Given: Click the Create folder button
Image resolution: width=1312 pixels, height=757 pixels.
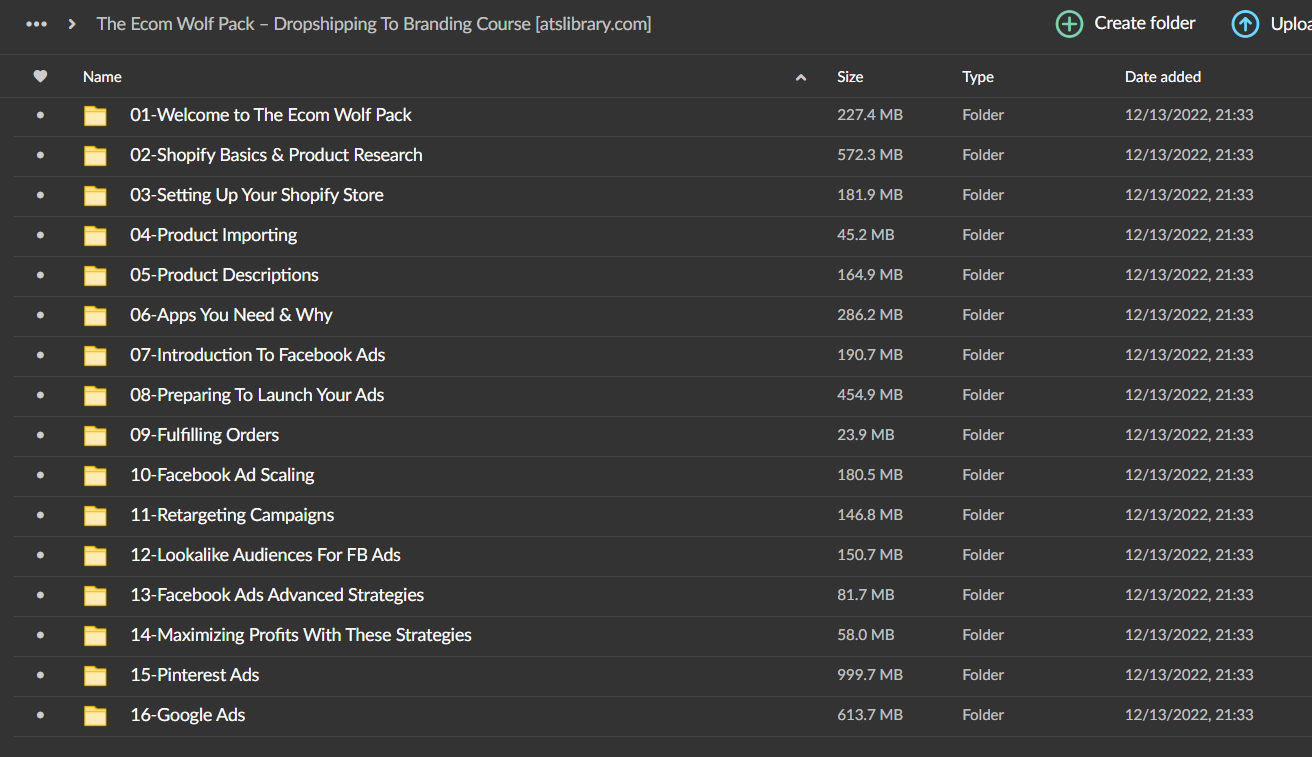Looking at the screenshot, I should tap(1126, 24).
